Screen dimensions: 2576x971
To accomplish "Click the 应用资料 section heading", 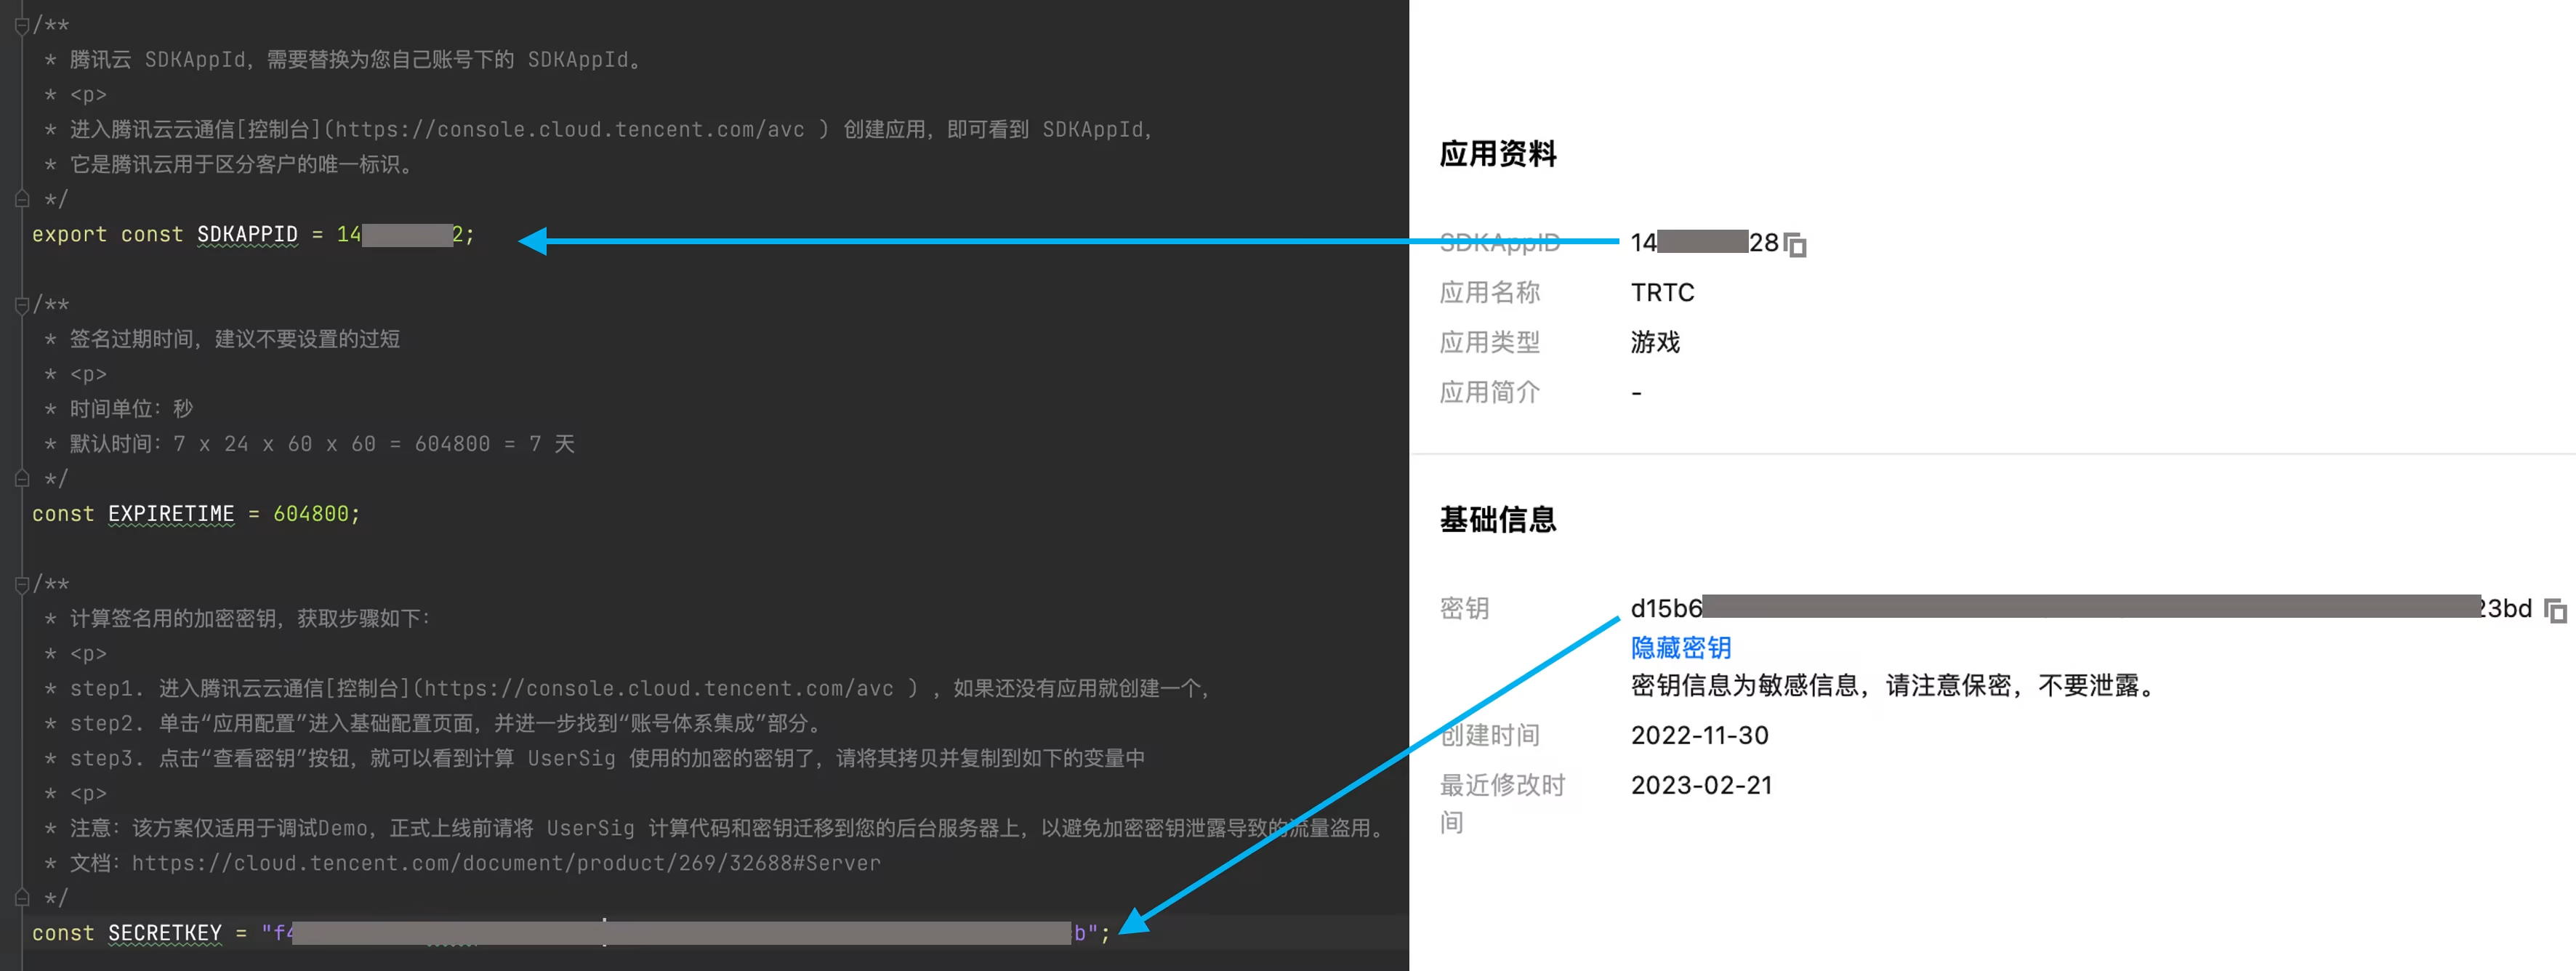I will [1497, 154].
